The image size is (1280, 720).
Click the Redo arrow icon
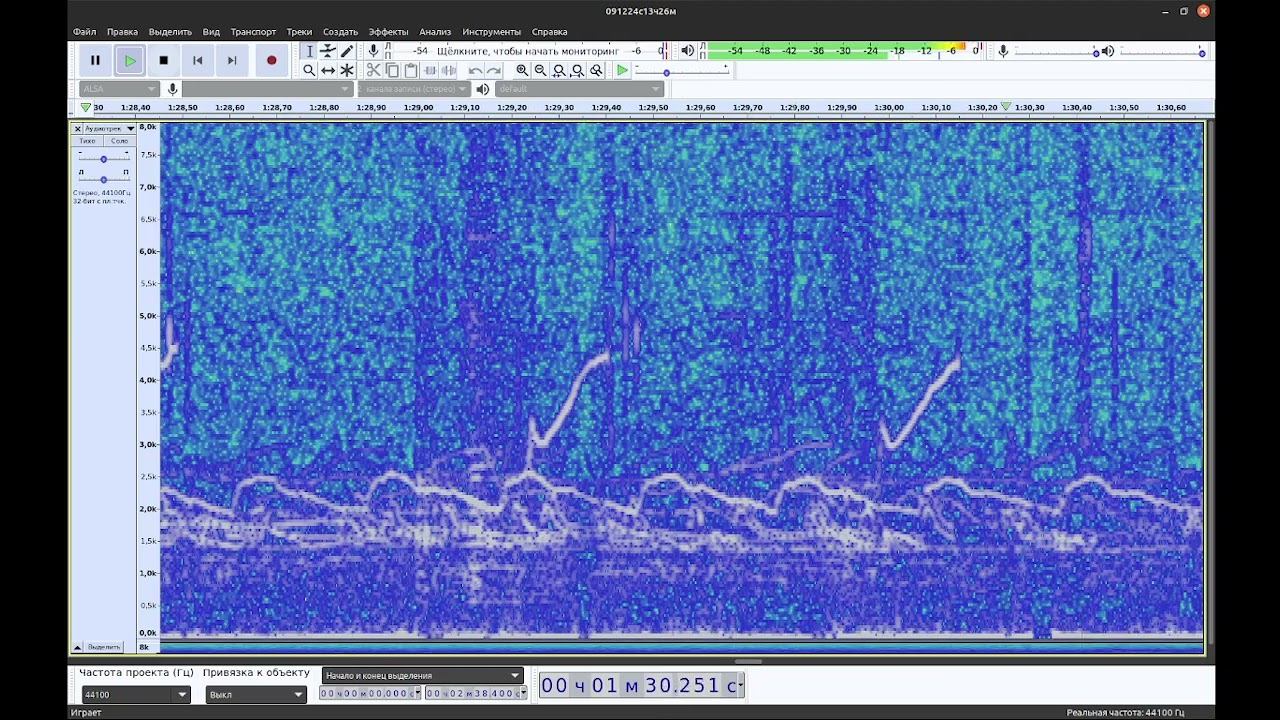coord(494,70)
